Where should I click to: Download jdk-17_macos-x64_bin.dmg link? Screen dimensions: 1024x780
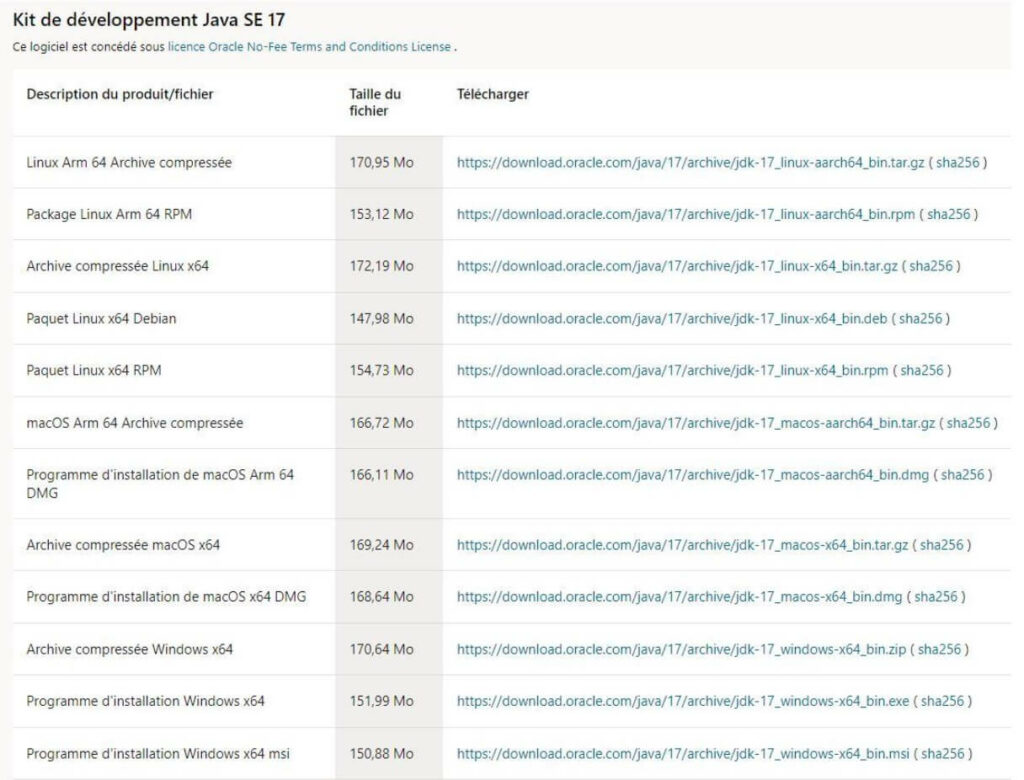point(679,596)
